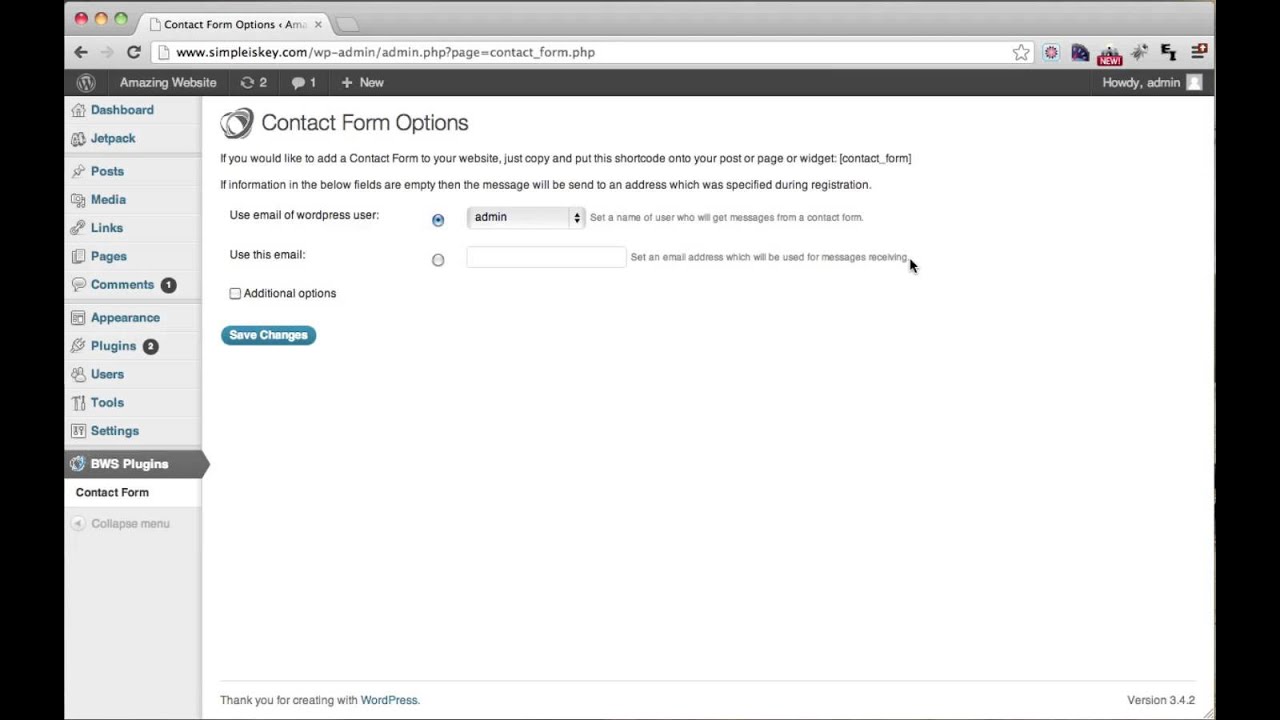This screenshot has height=720, width=1280.
Task: Click the dark blue extension icon in toolbar
Action: [x=1080, y=52]
